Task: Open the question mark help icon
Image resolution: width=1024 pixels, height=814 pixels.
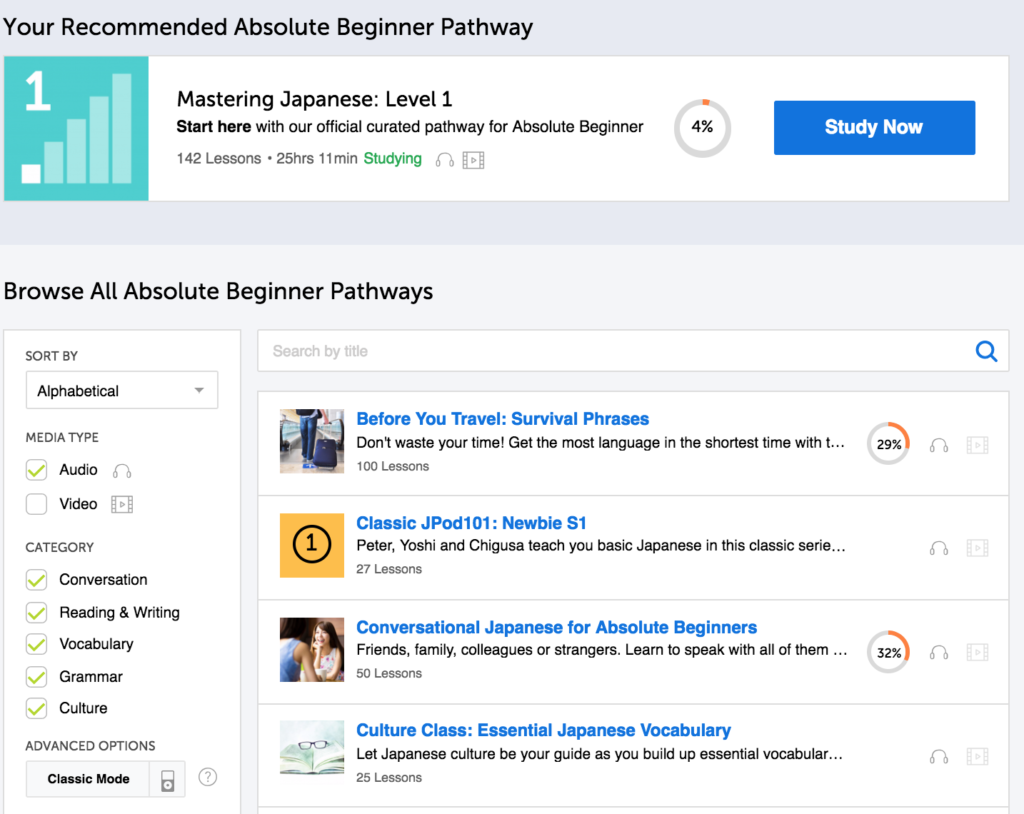Action: (207, 778)
